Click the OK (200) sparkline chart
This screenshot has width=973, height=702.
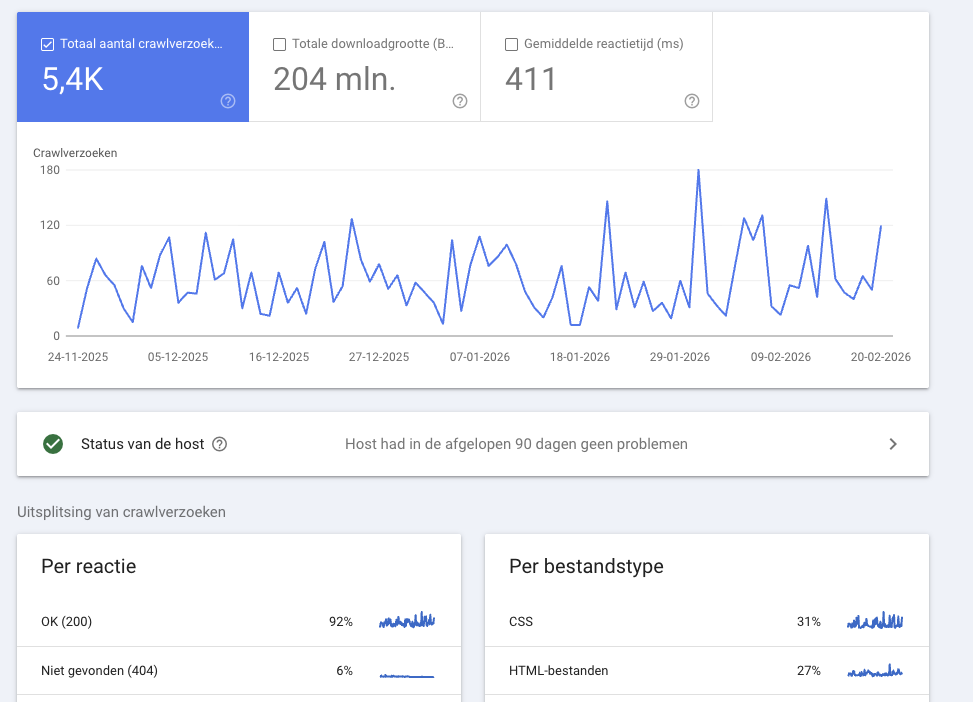click(407, 621)
